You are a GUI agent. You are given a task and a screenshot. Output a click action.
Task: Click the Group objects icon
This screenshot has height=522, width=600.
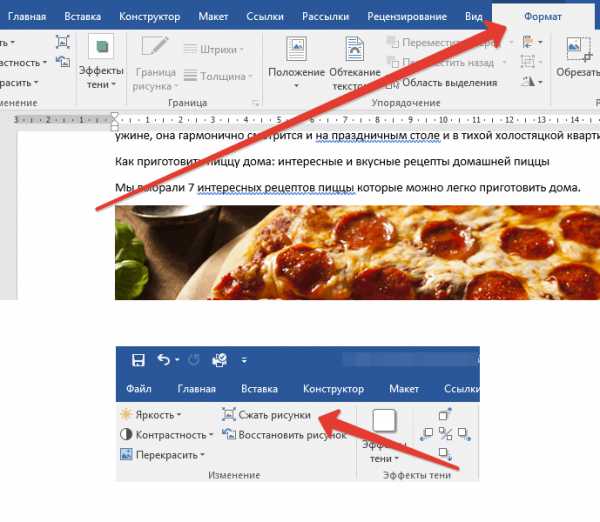pos(528,62)
